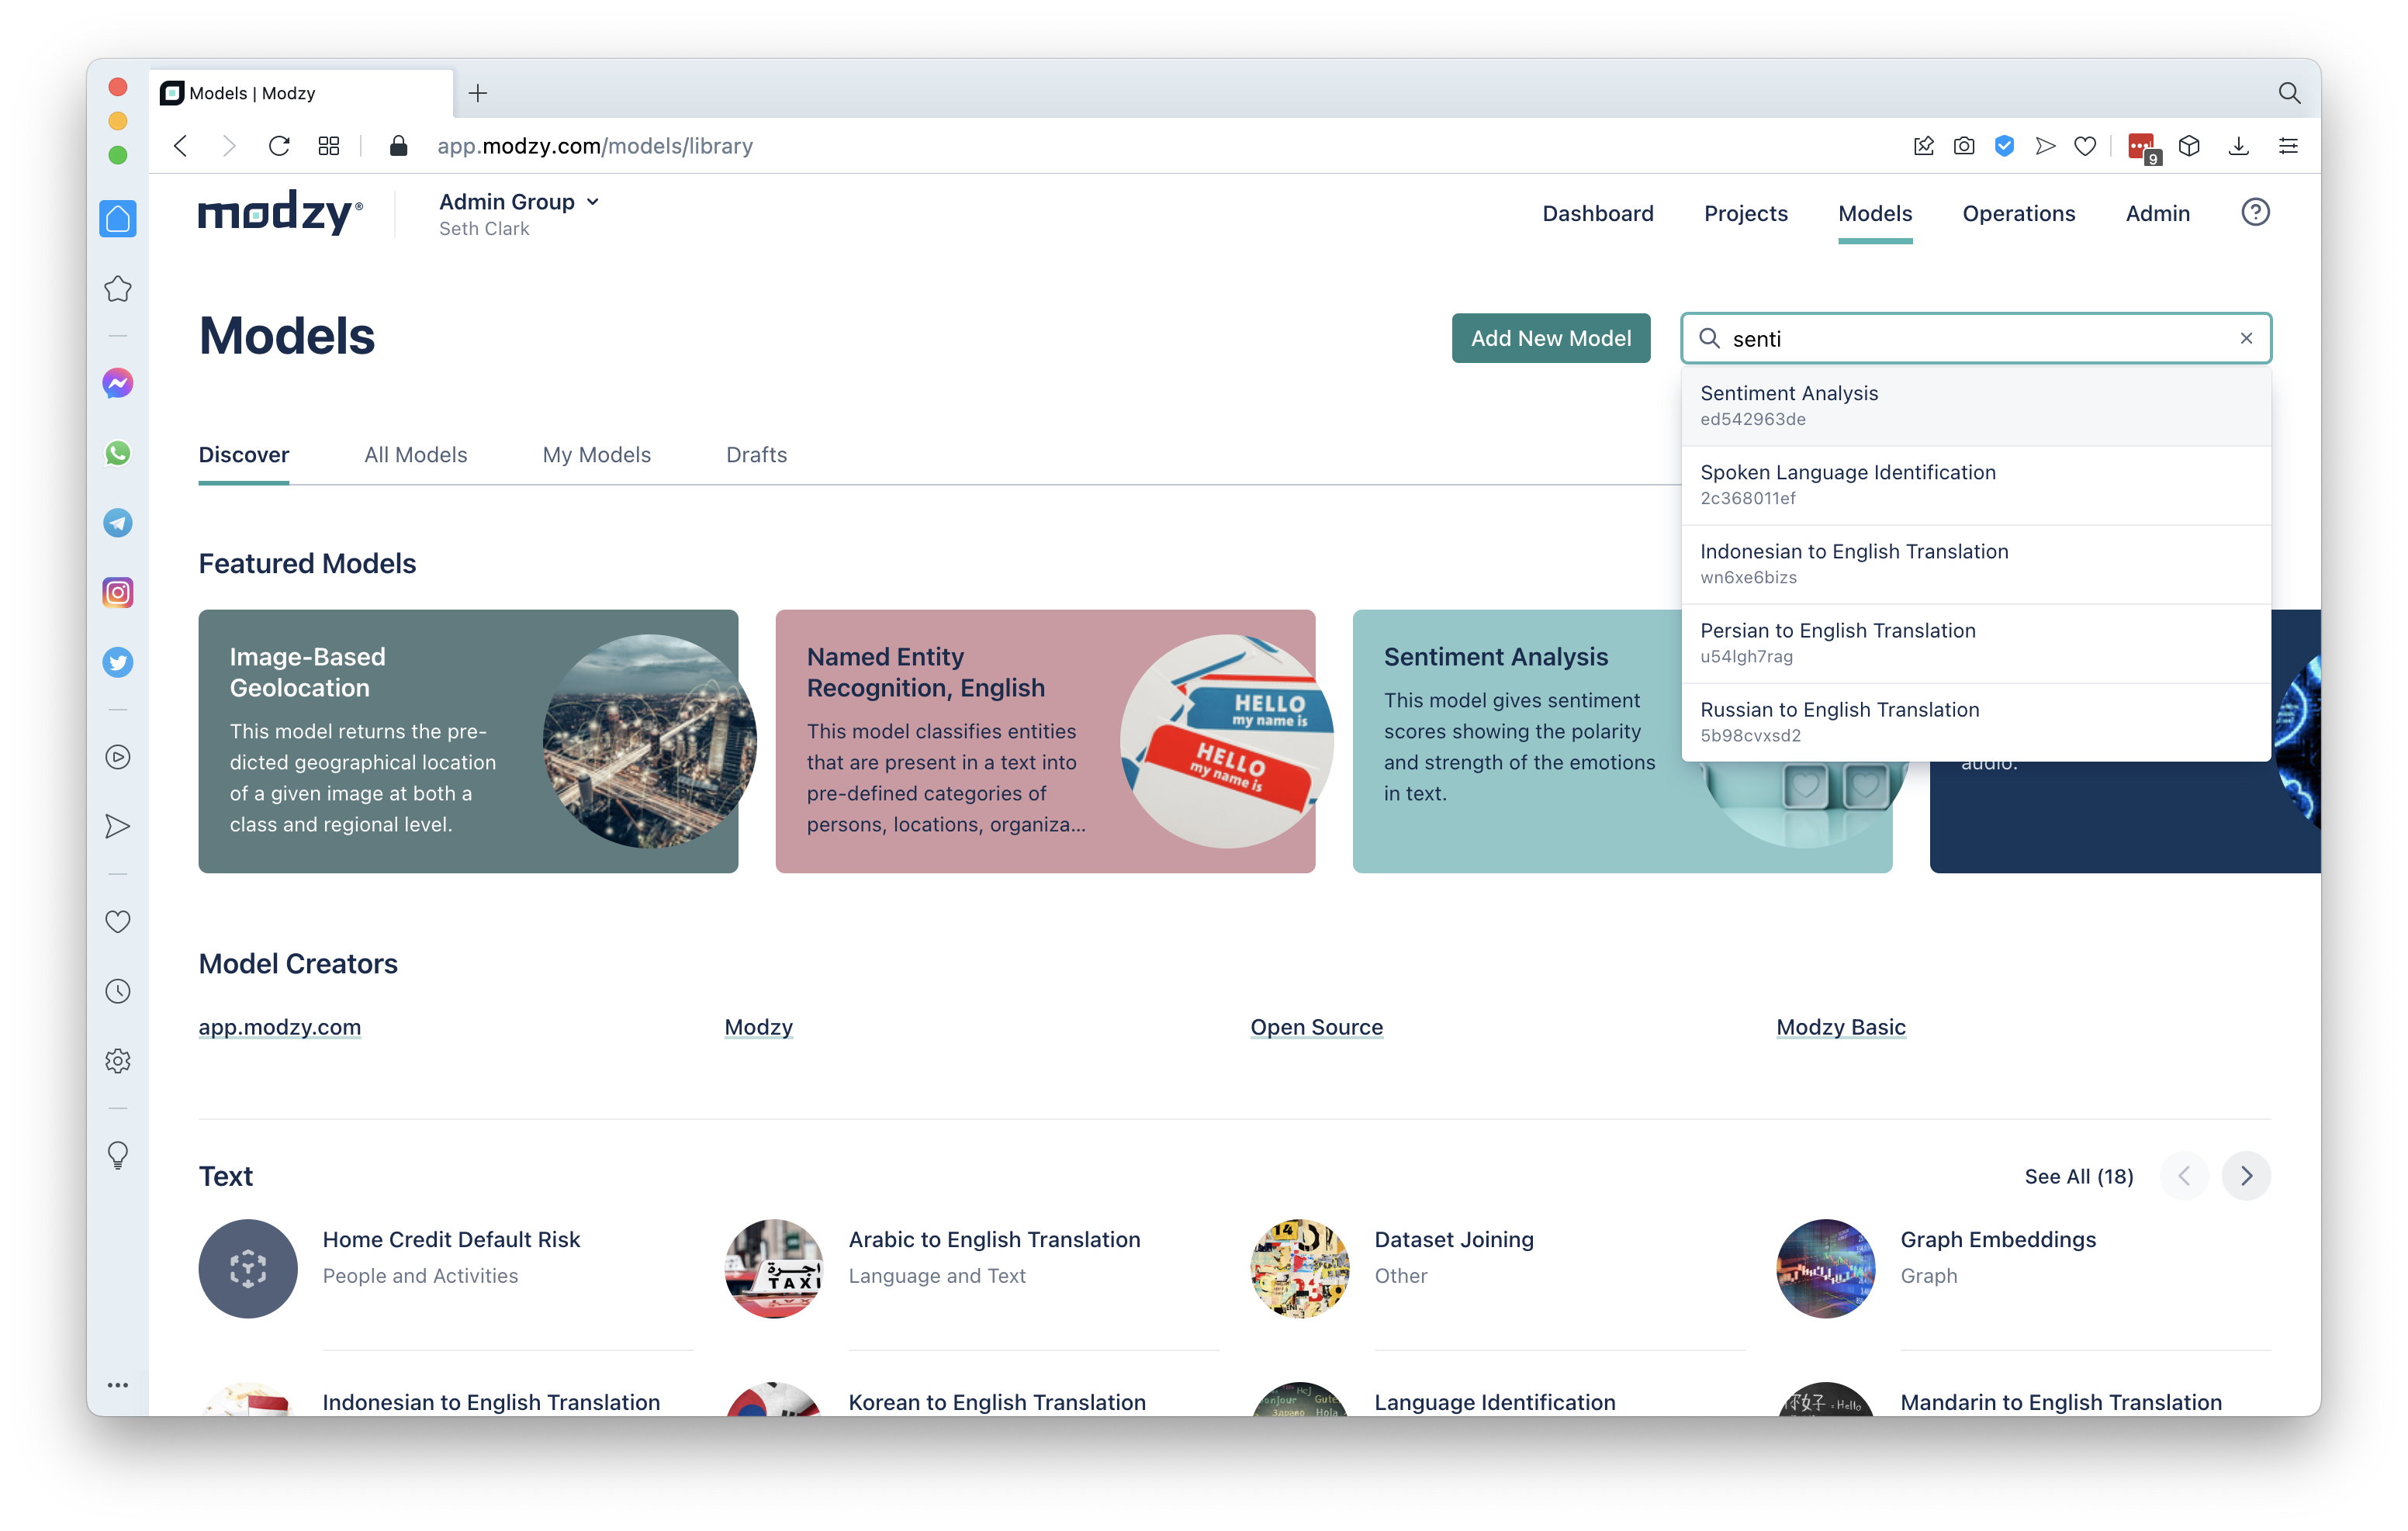
Task: Open the Dashboard navigation item
Action: [x=1597, y=213]
